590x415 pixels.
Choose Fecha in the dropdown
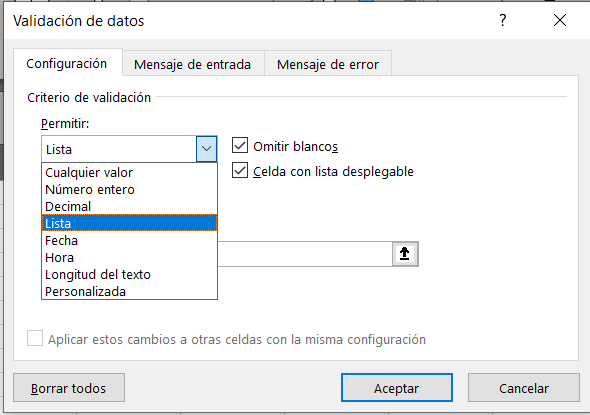[x=129, y=240]
